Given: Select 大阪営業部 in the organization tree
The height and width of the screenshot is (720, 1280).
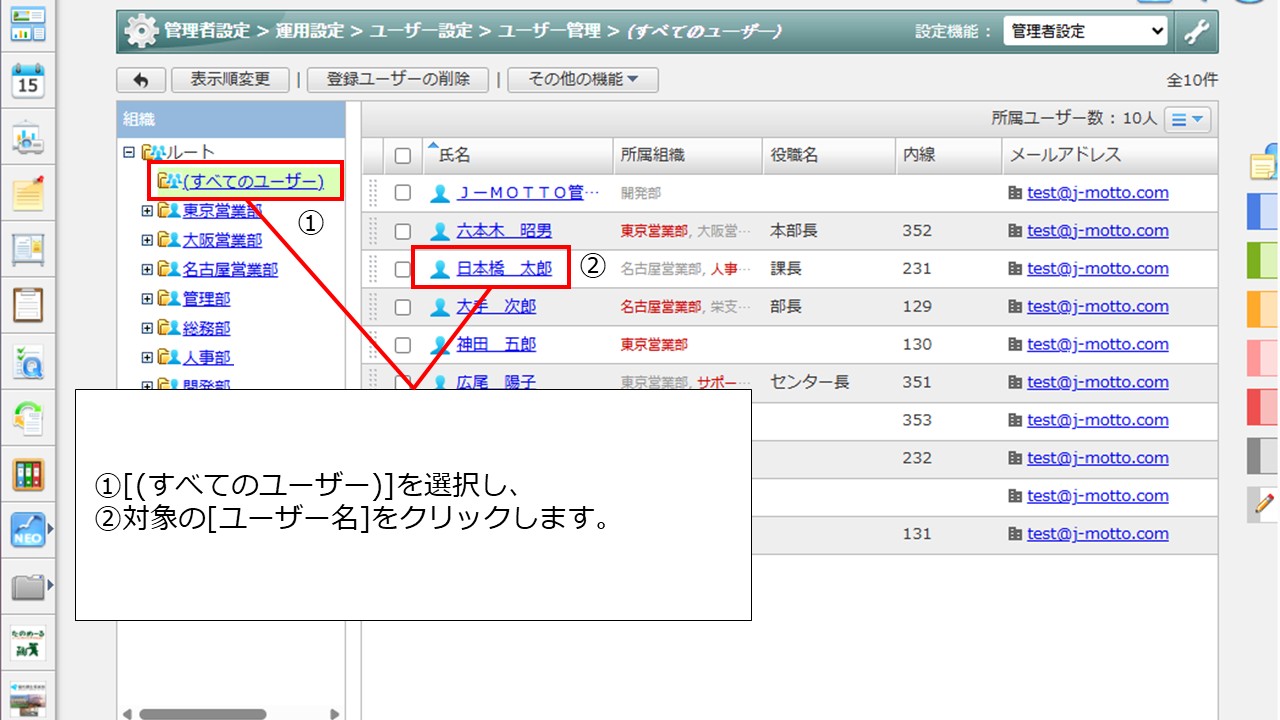Looking at the screenshot, I should pos(222,240).
